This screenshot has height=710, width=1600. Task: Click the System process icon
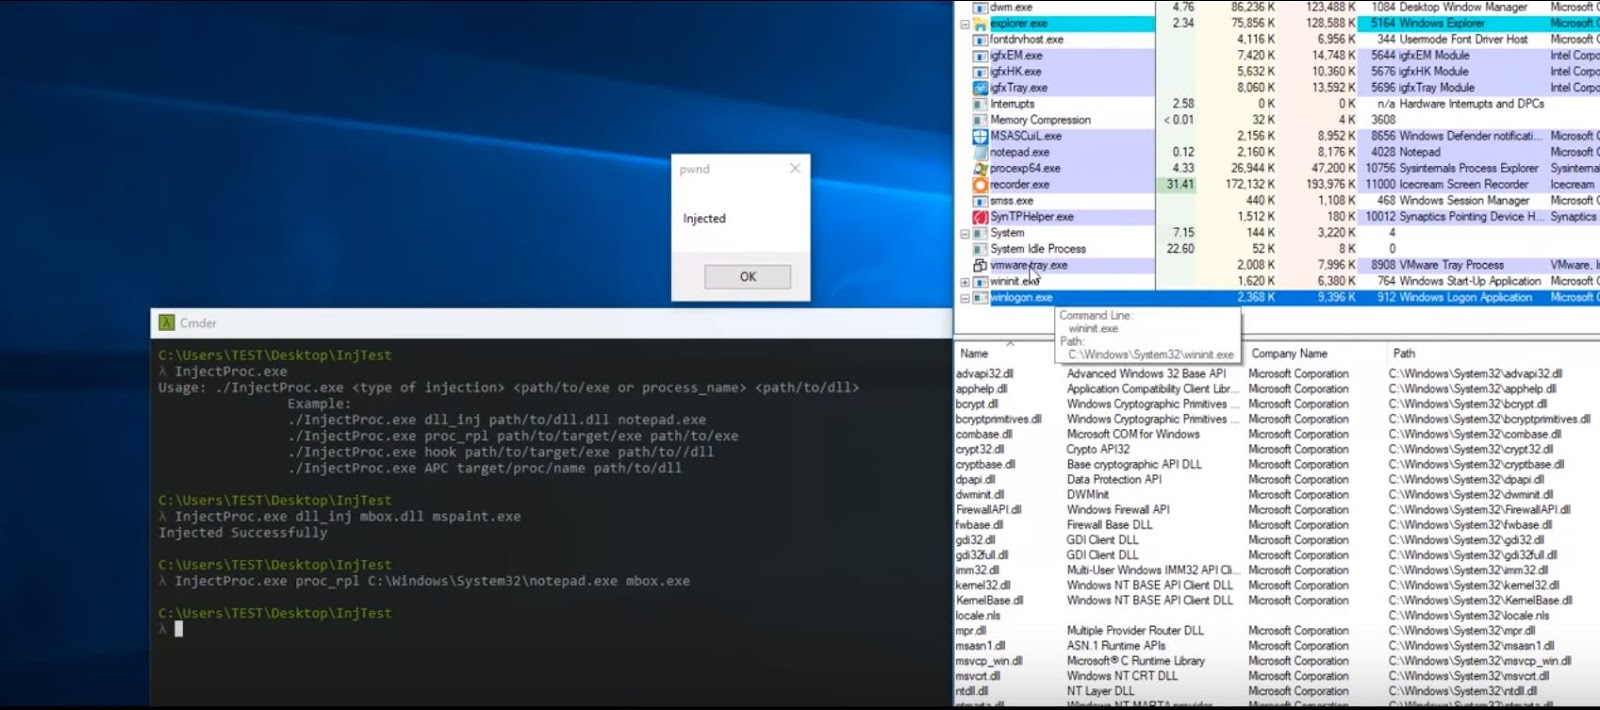coord(981,232)
